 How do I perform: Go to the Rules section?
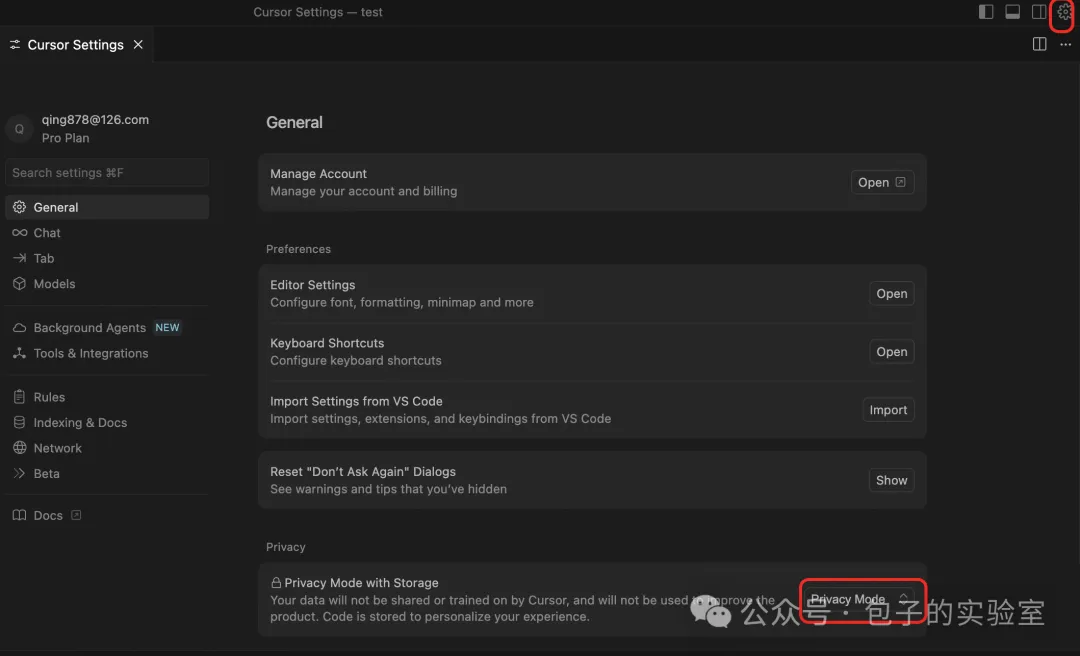click(x=107, y=397)
